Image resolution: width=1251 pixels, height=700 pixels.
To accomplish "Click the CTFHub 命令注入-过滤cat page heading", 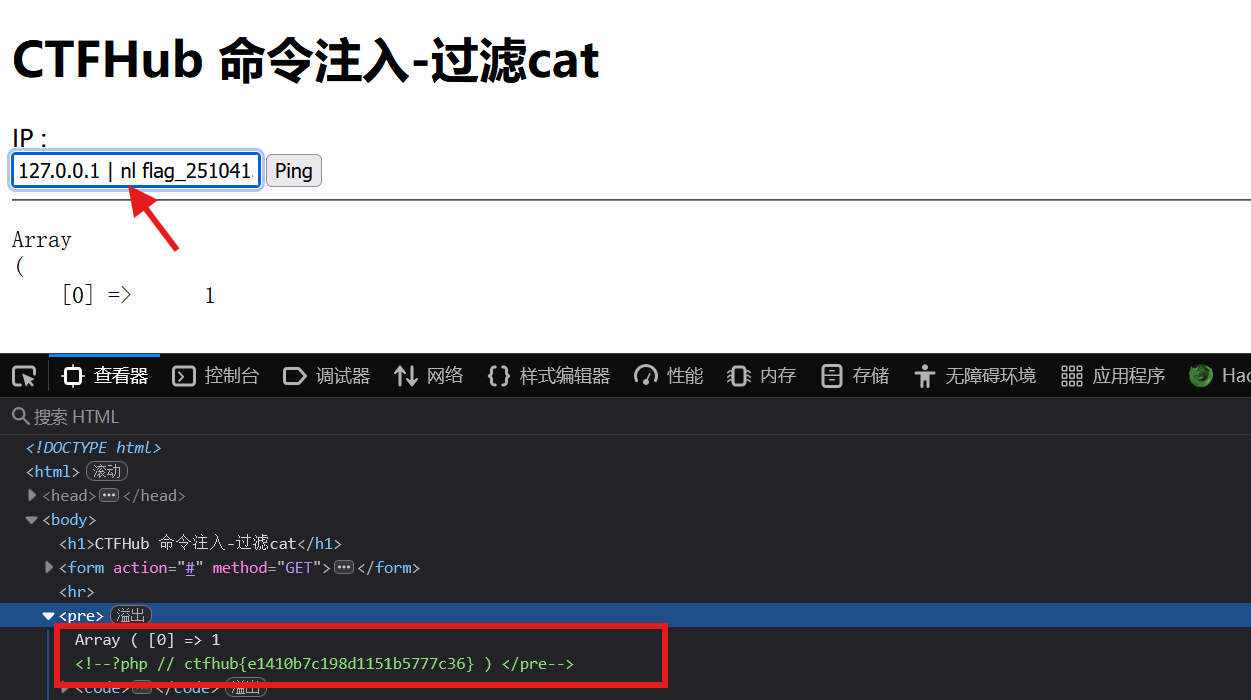I will click(x=306, y=60).
